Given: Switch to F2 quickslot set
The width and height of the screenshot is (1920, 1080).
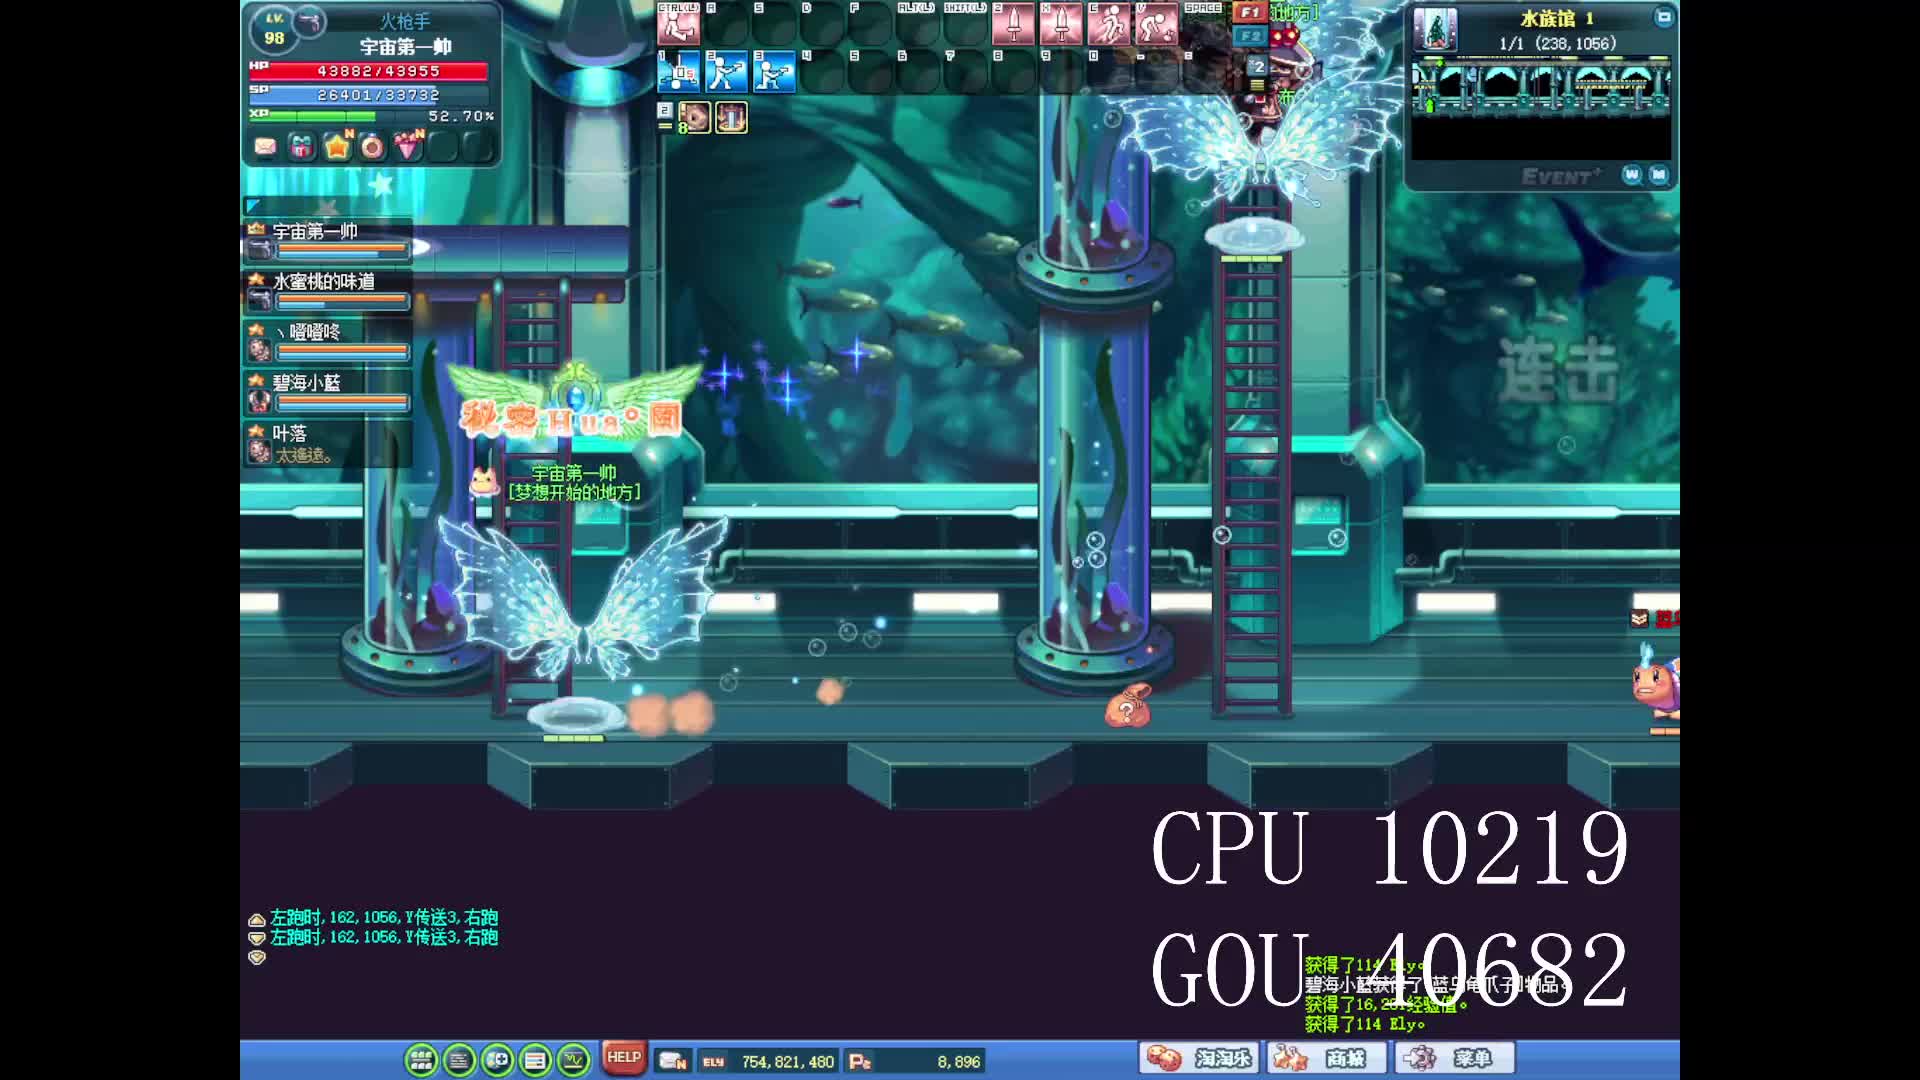Looking at the screenshot, I should [x=1249, y=36].
